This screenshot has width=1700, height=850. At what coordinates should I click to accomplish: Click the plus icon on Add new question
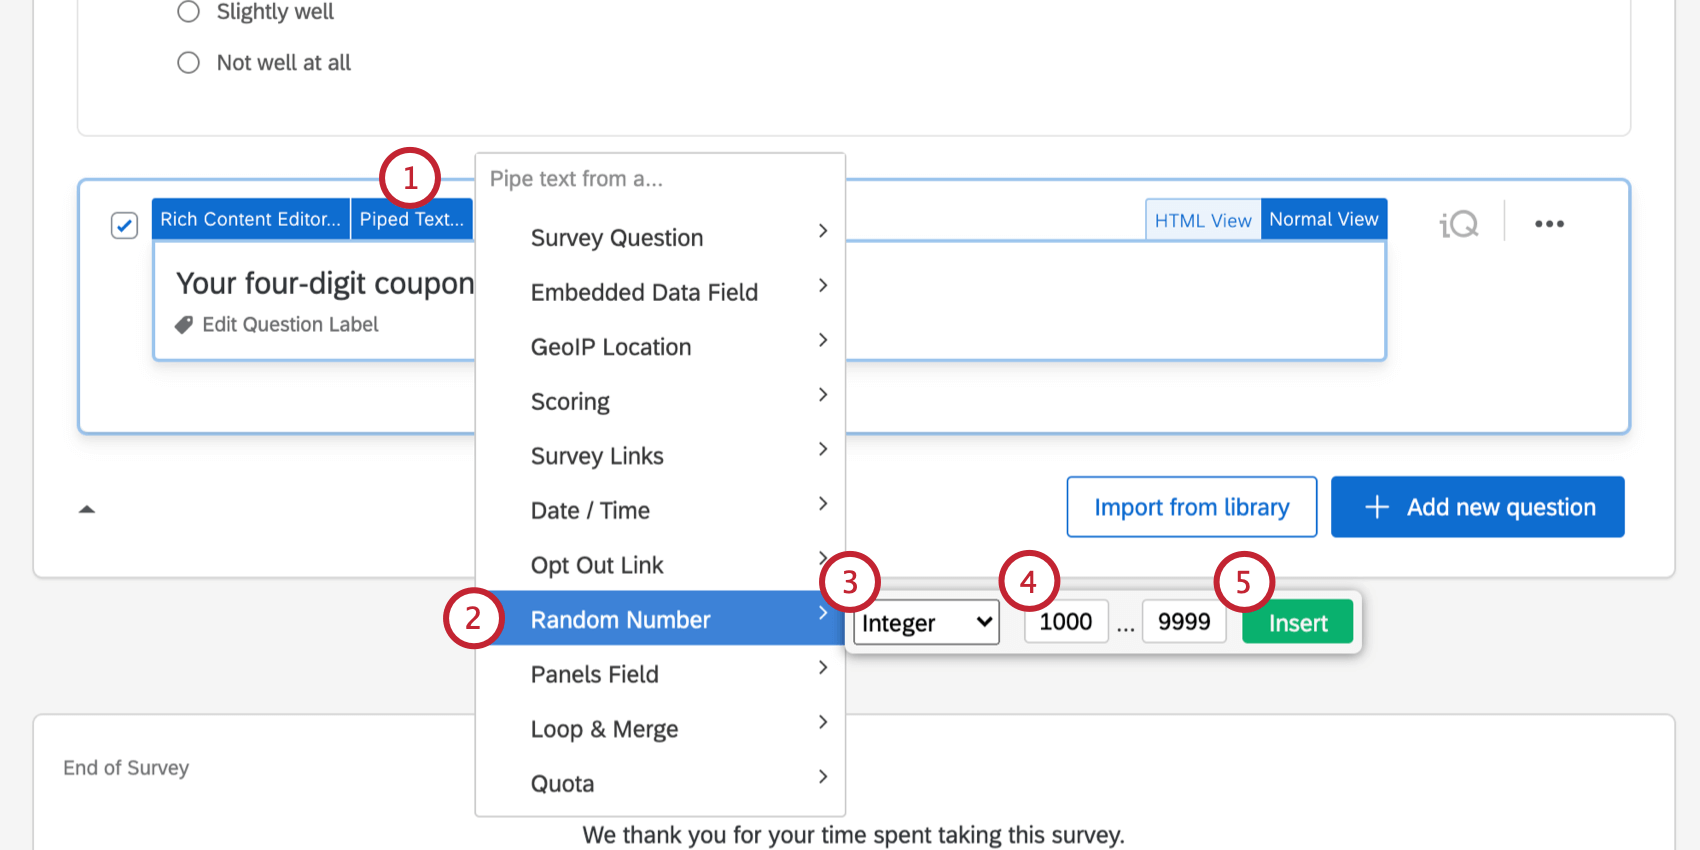click(1377, 507)
